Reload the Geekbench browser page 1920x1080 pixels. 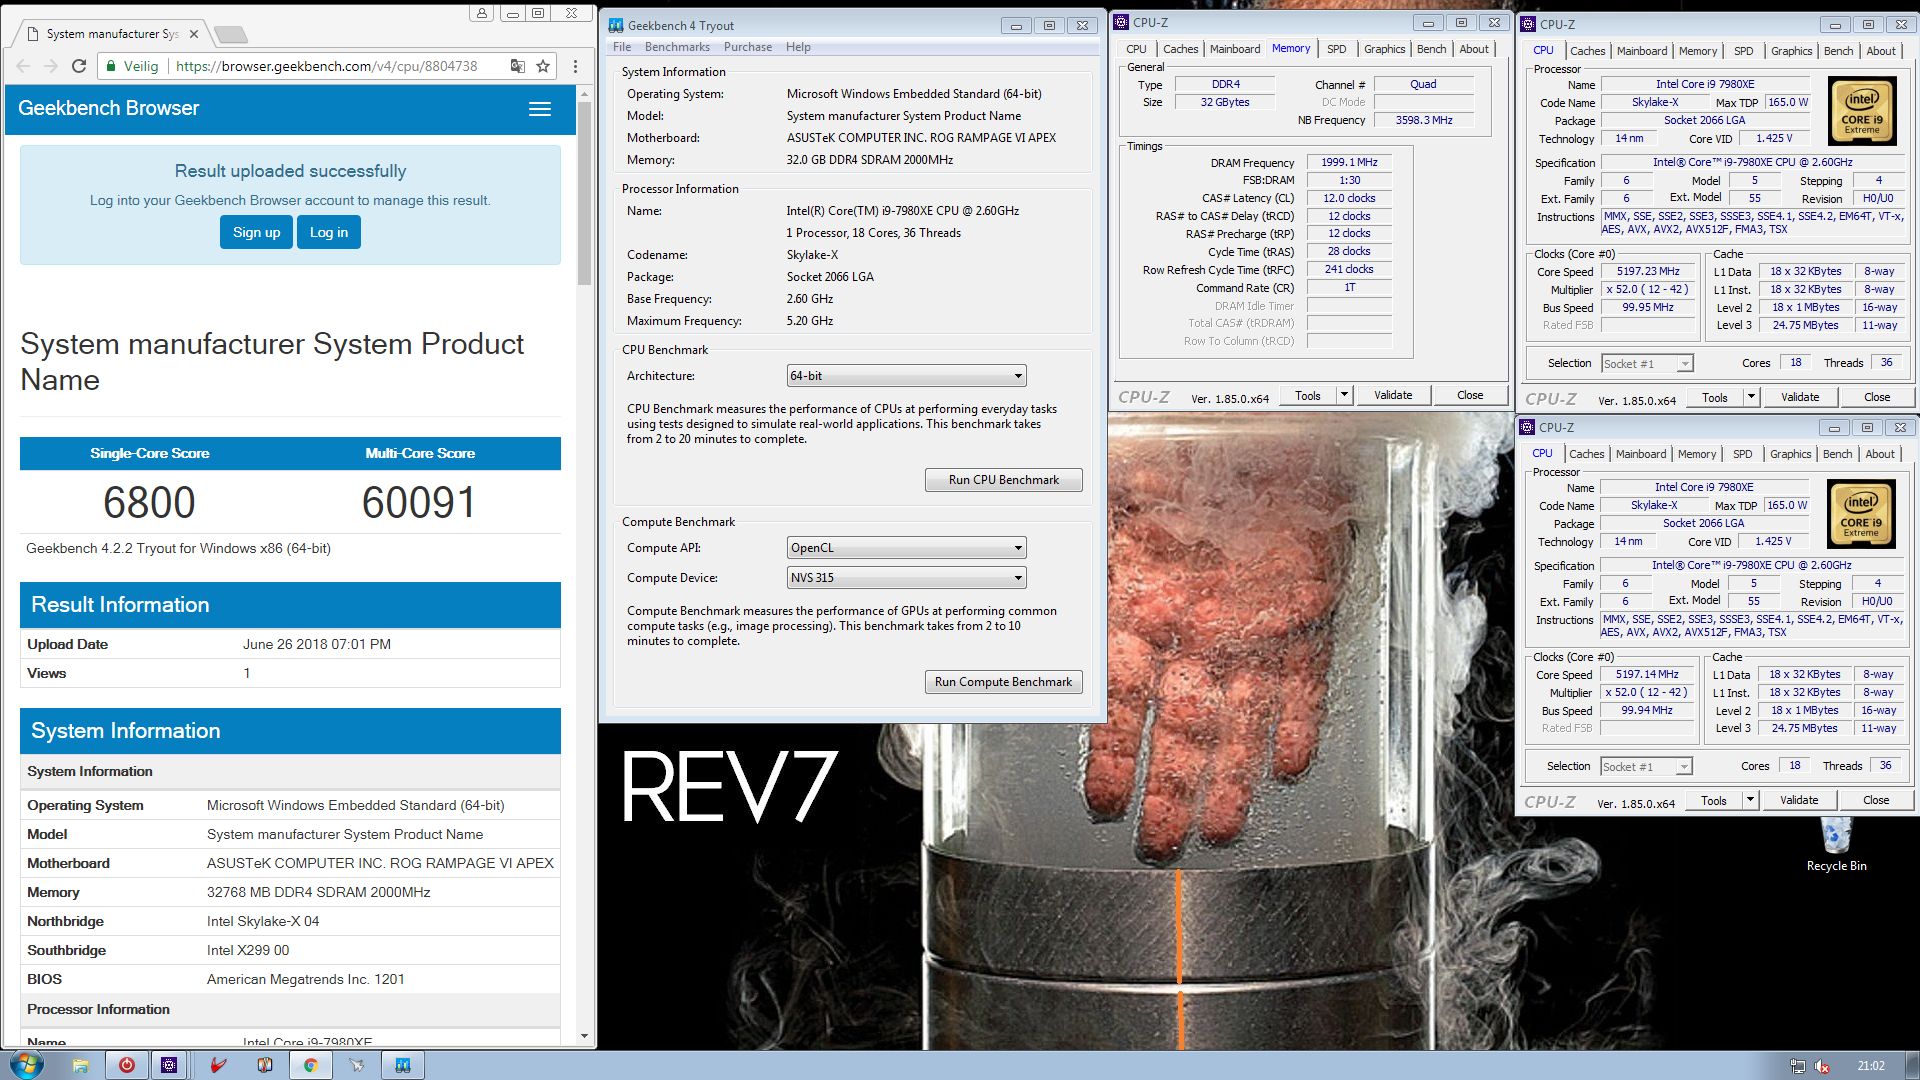[79, 66]
